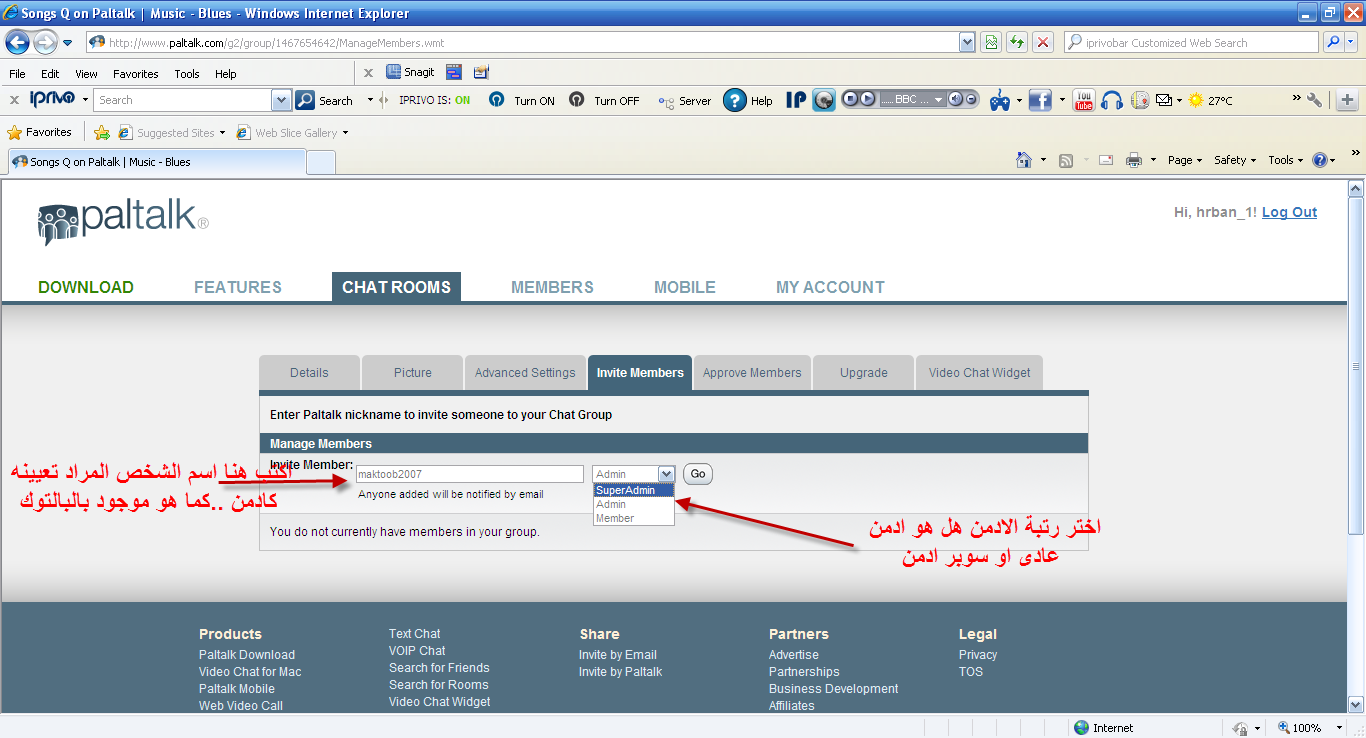Click the RSS feeds icon

click(x=1066, y=160)
